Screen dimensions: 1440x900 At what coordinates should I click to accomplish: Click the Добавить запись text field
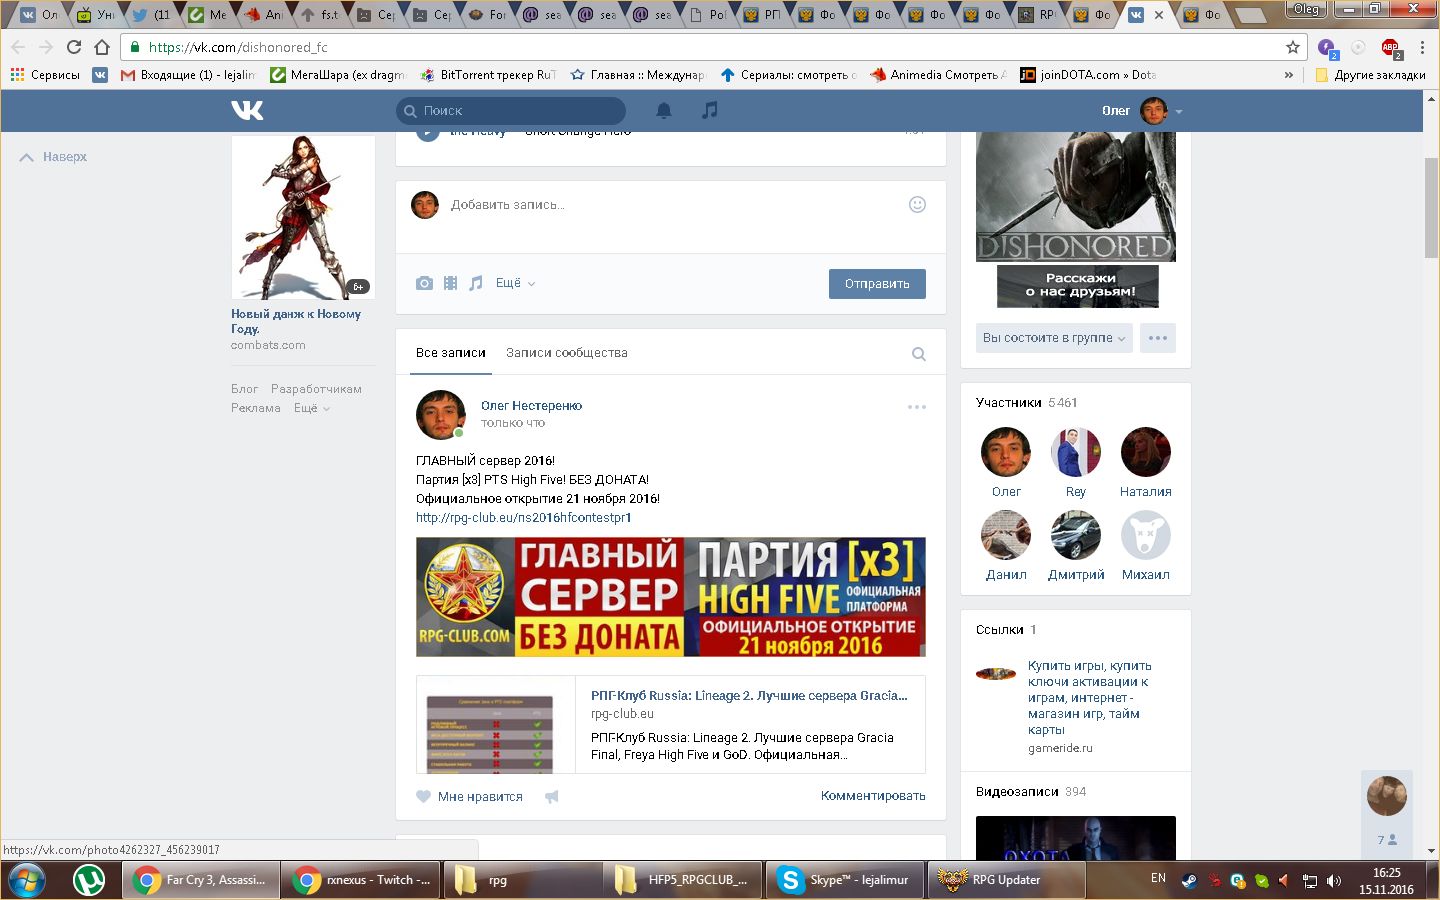[671, 205]
